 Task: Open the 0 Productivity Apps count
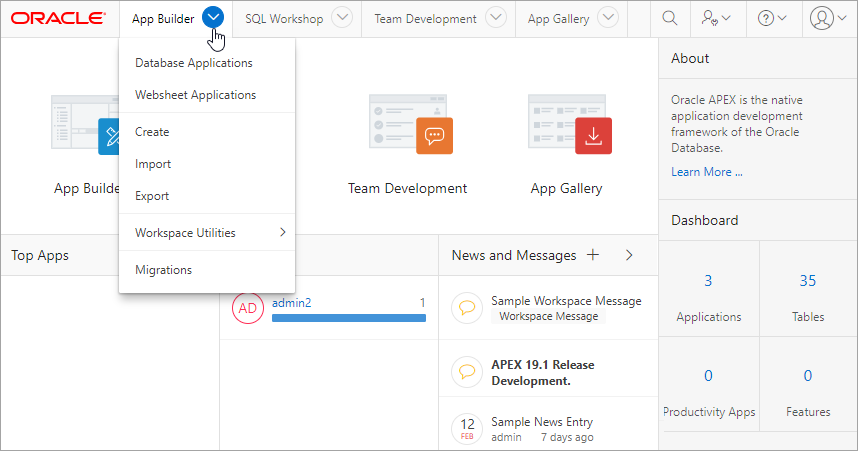(708, 375)
